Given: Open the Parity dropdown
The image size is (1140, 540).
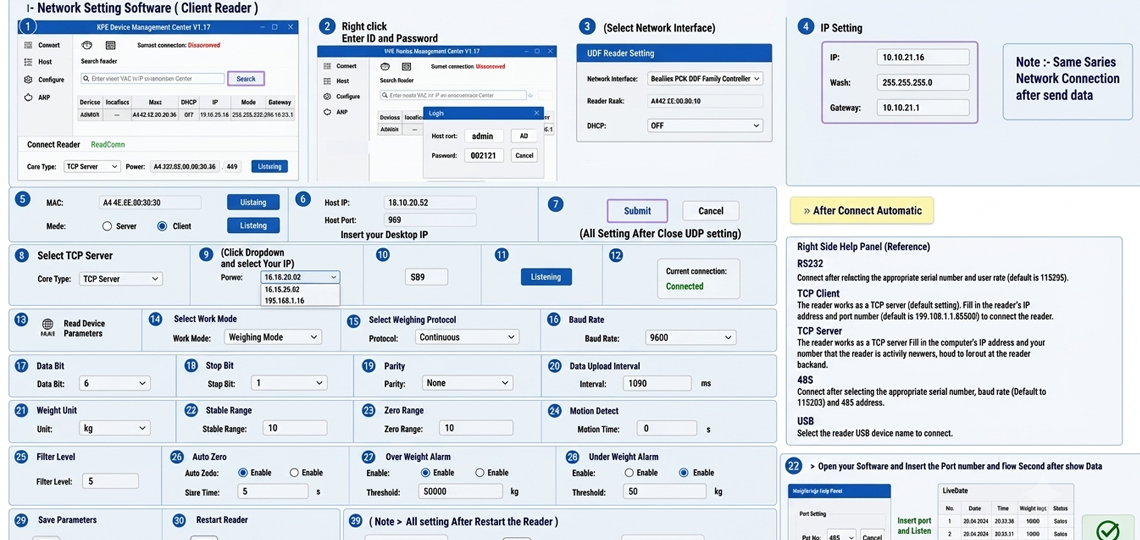Looking at the screenshot, I should (x=468, y=383).
